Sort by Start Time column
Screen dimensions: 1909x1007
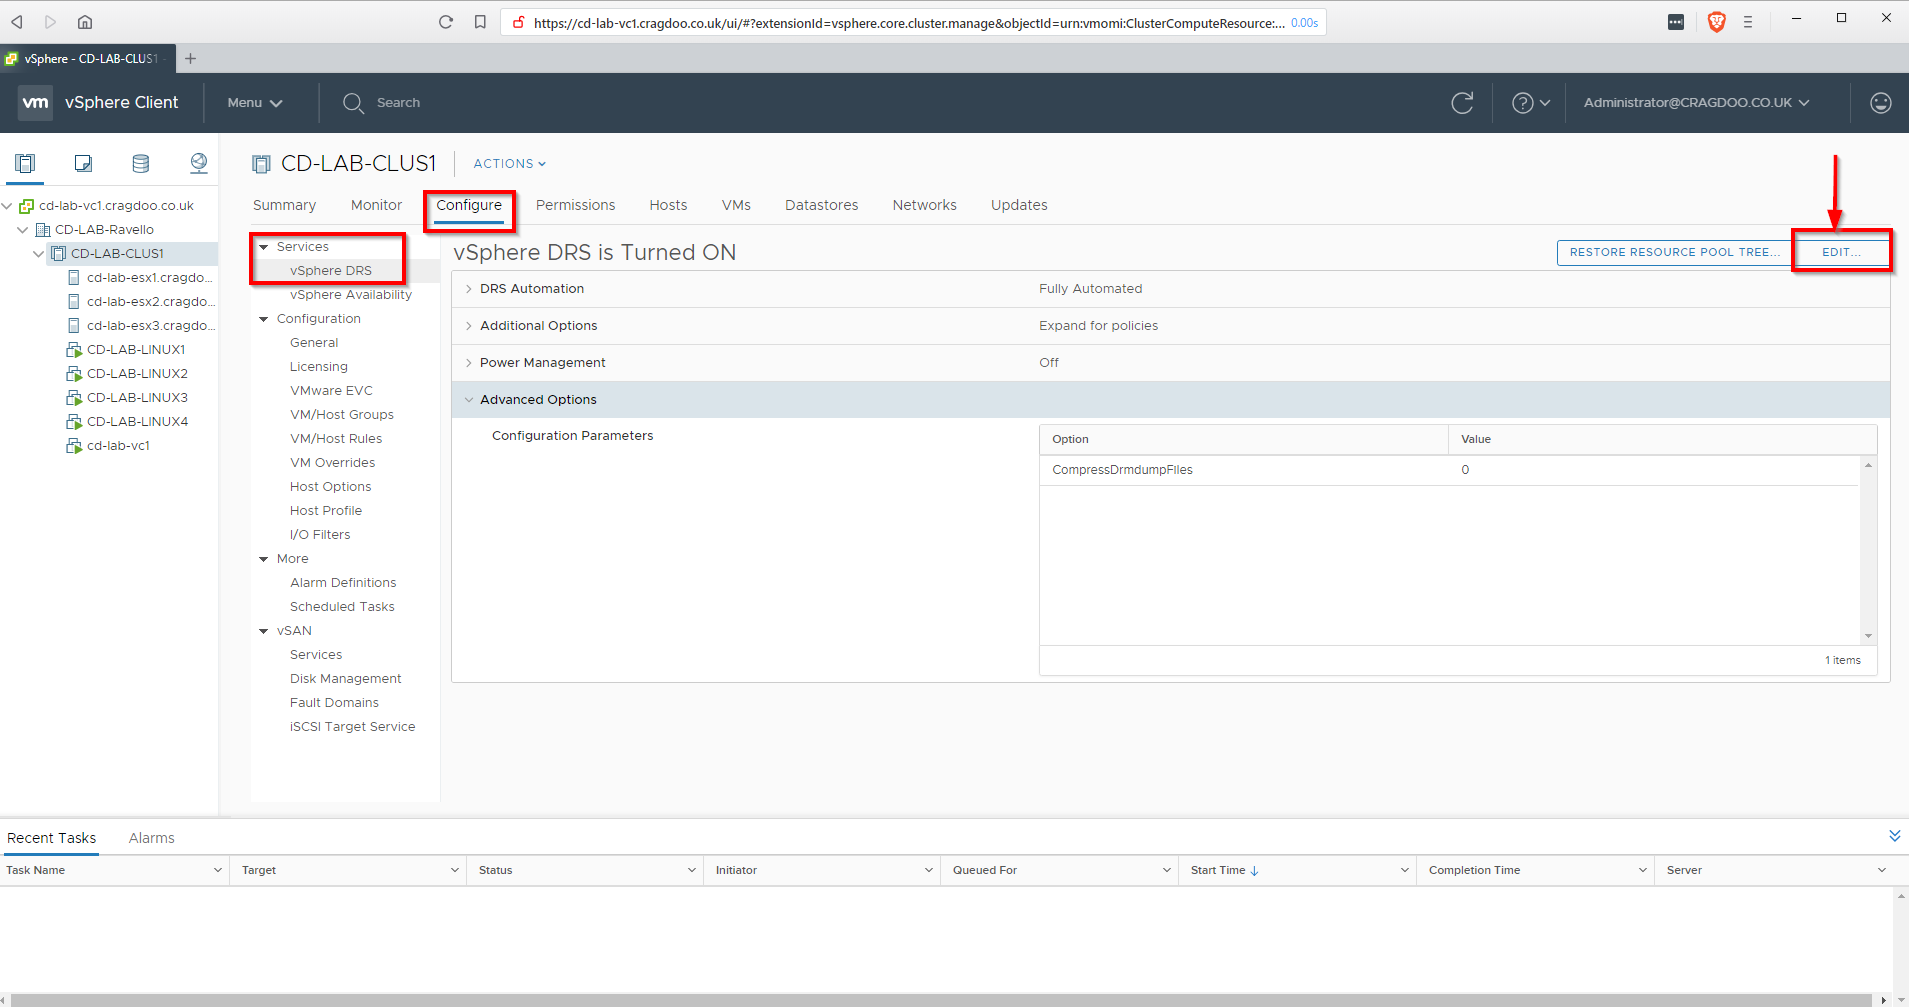pyautogui.click(x=1225, y=870)
